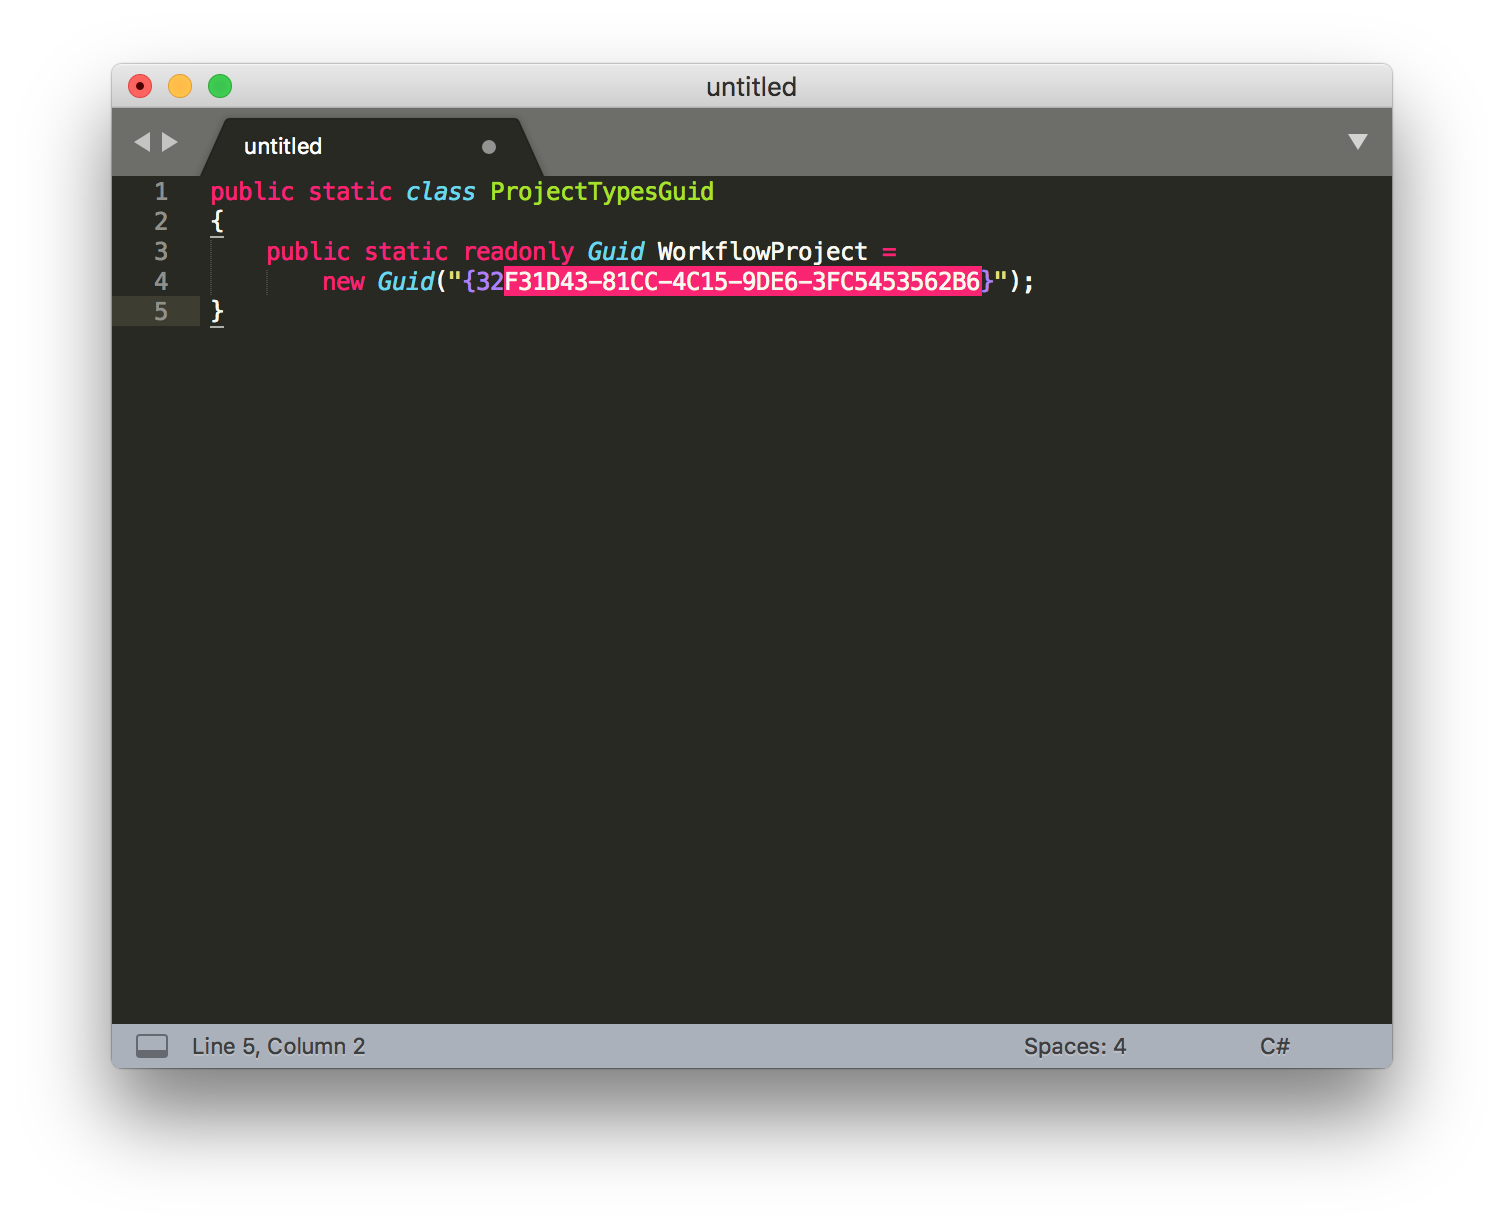The width and height of the screenshot is (1504, 1228).
Task: Click the green zoom traffic light
Action: click(x=219, y=87)
